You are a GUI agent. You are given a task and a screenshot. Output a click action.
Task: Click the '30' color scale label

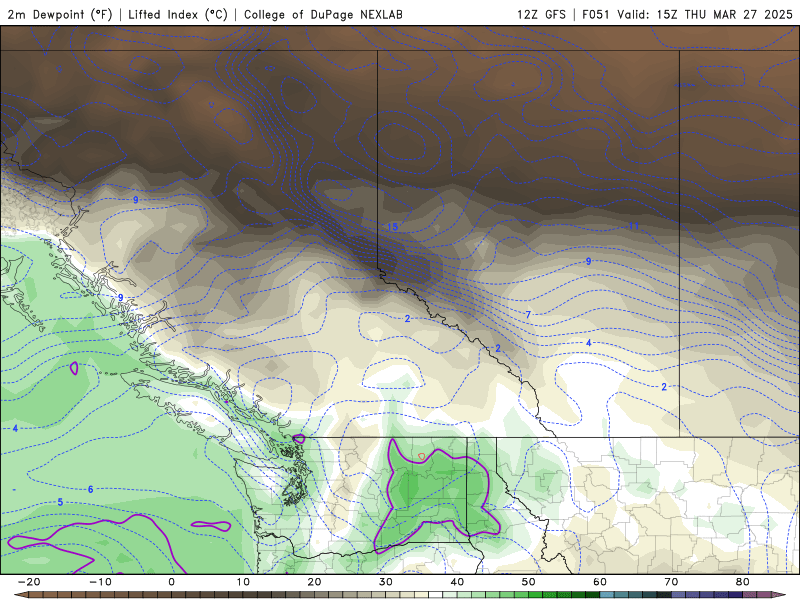[386, 582]
